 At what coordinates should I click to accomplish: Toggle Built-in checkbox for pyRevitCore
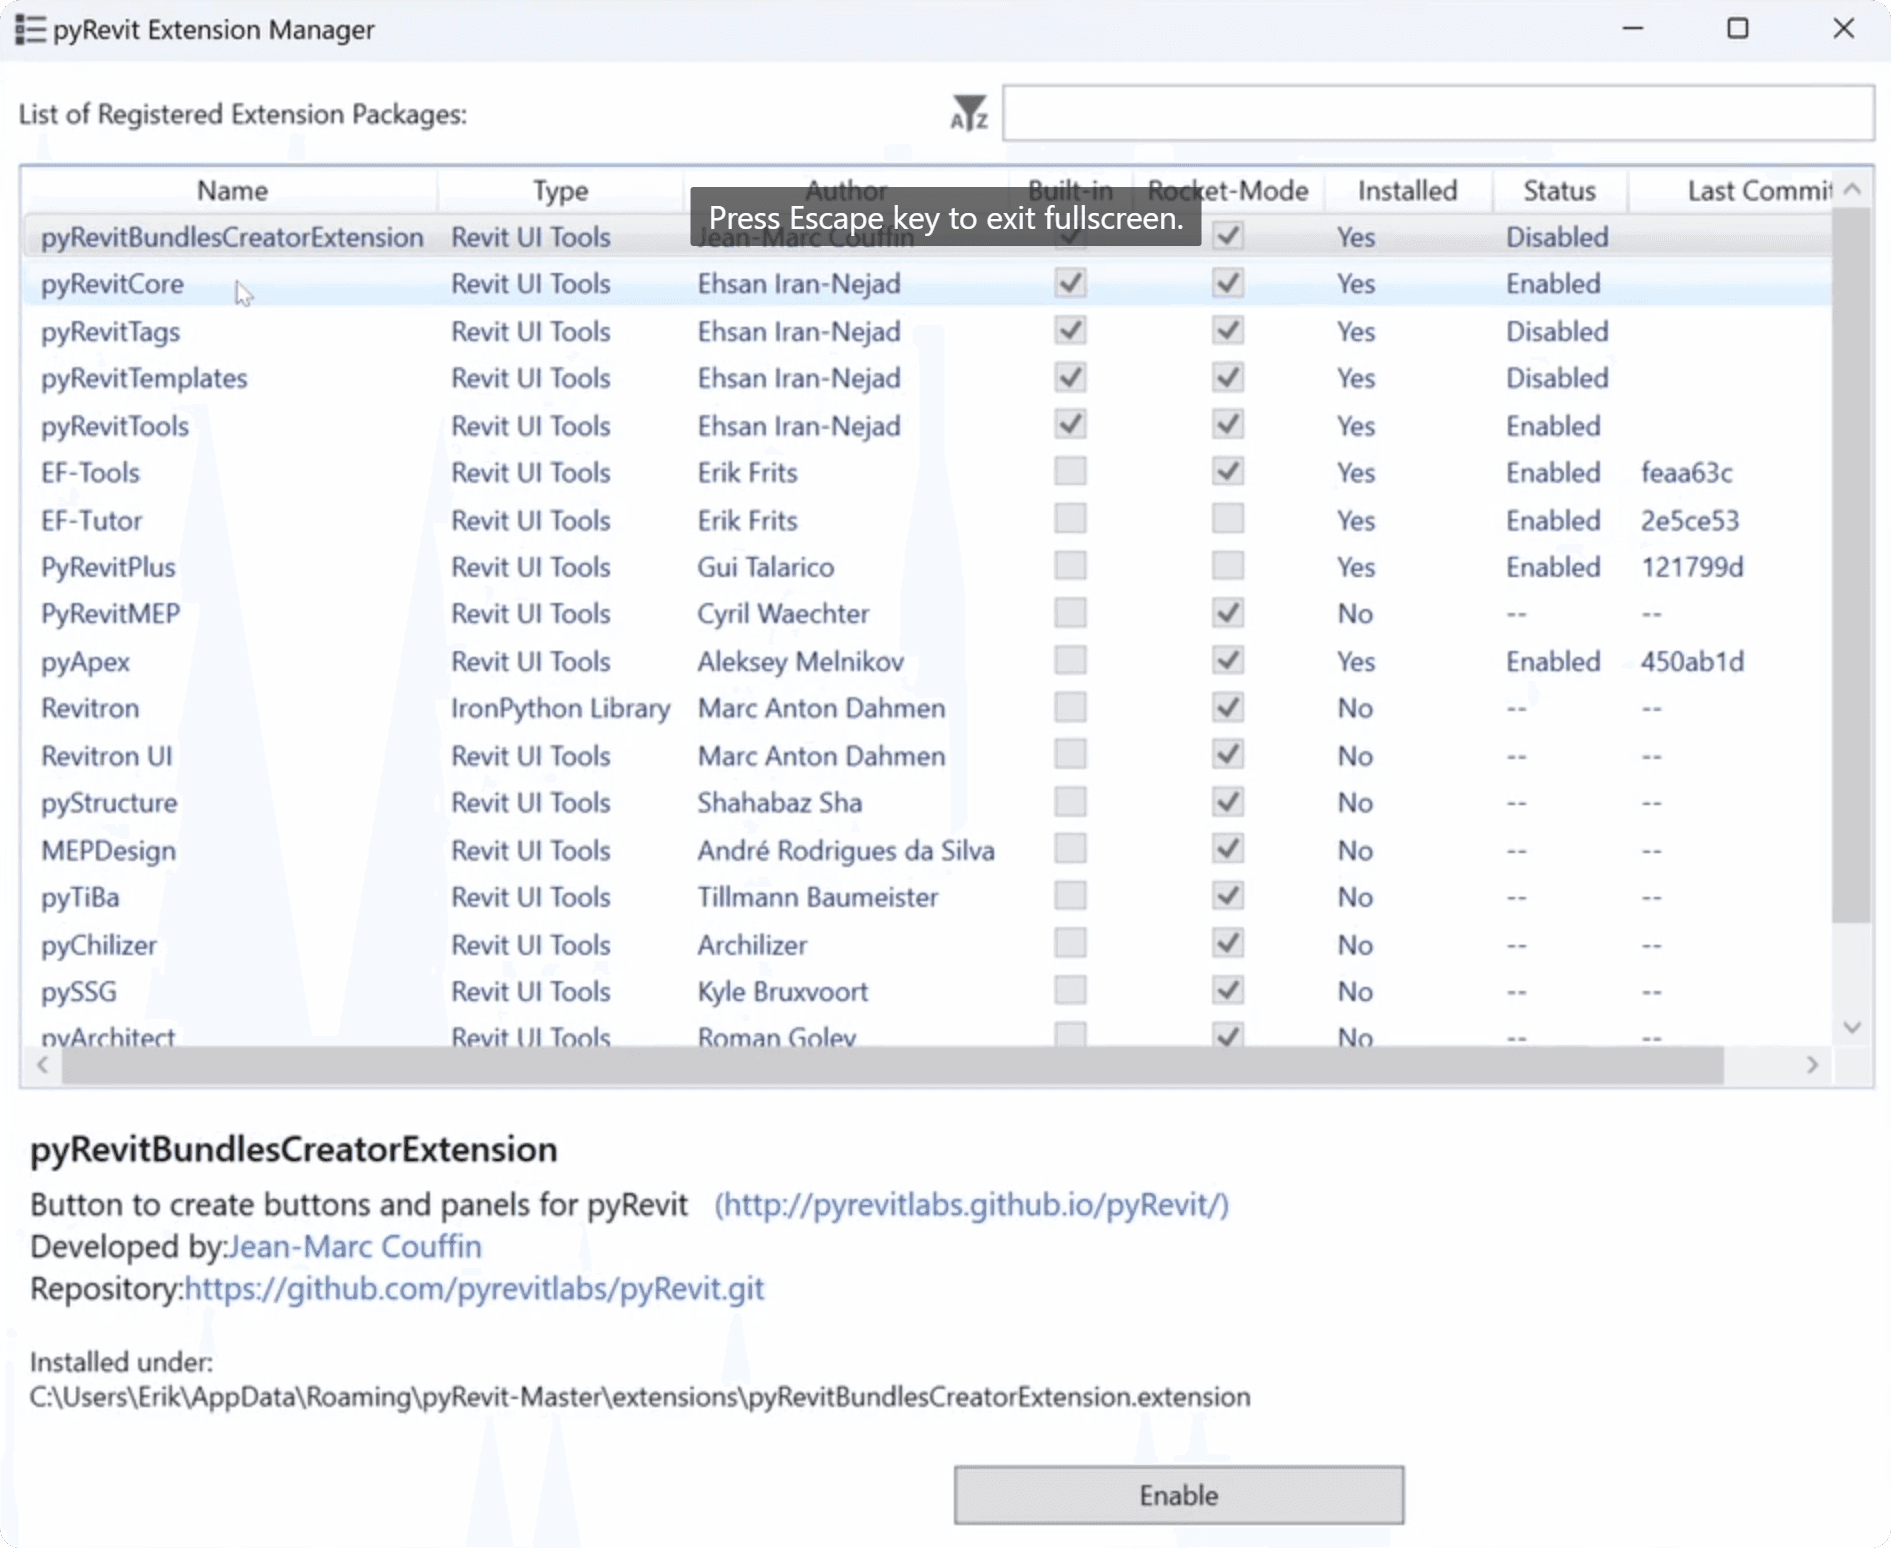pyautogui.click(x=1070, y=283)
